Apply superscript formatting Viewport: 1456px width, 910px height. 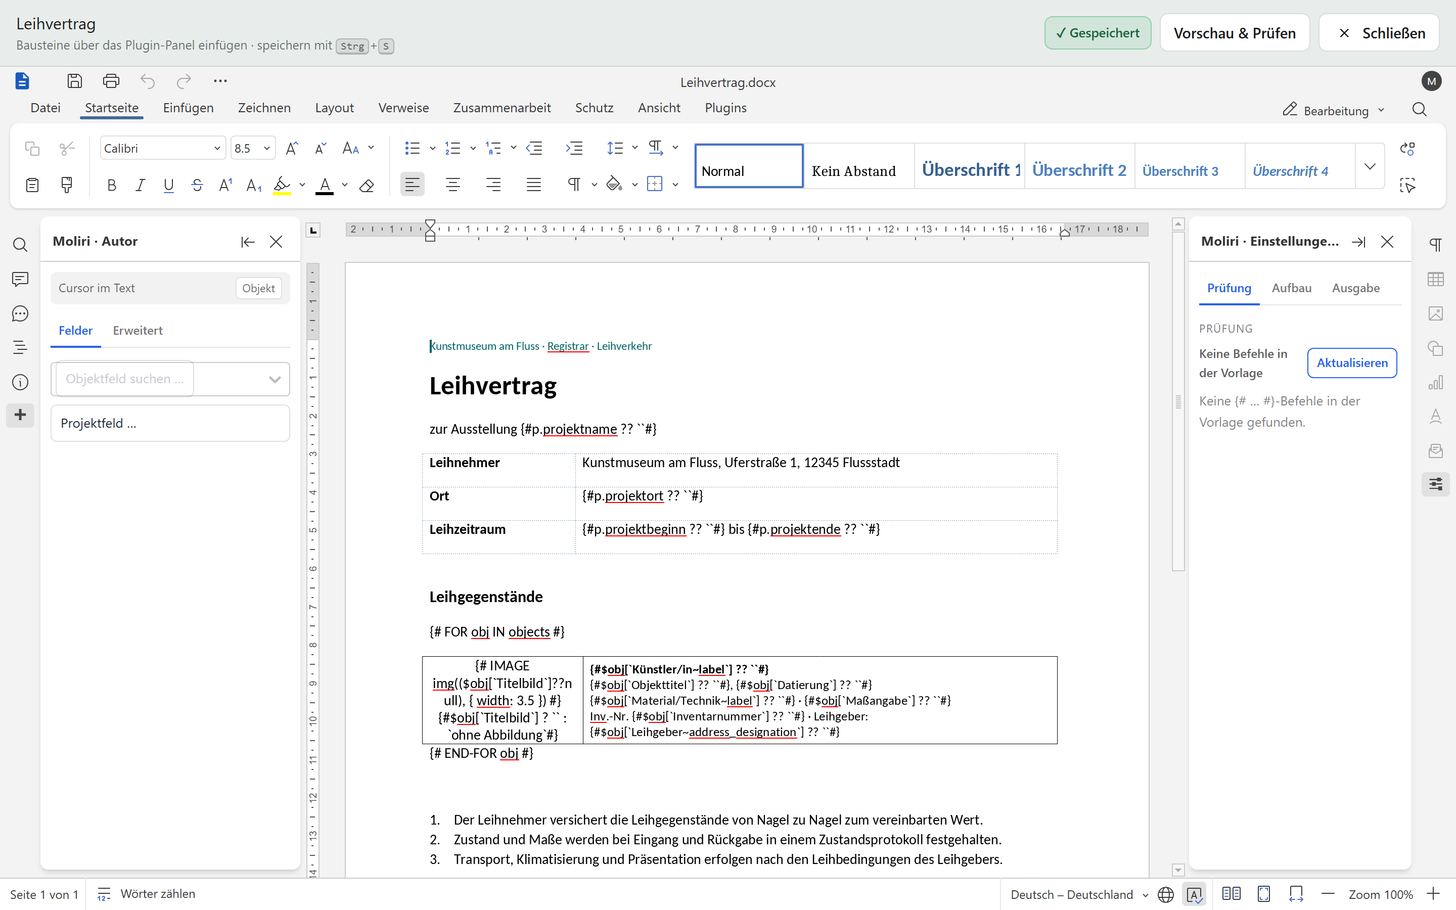(x=225, y=185)
